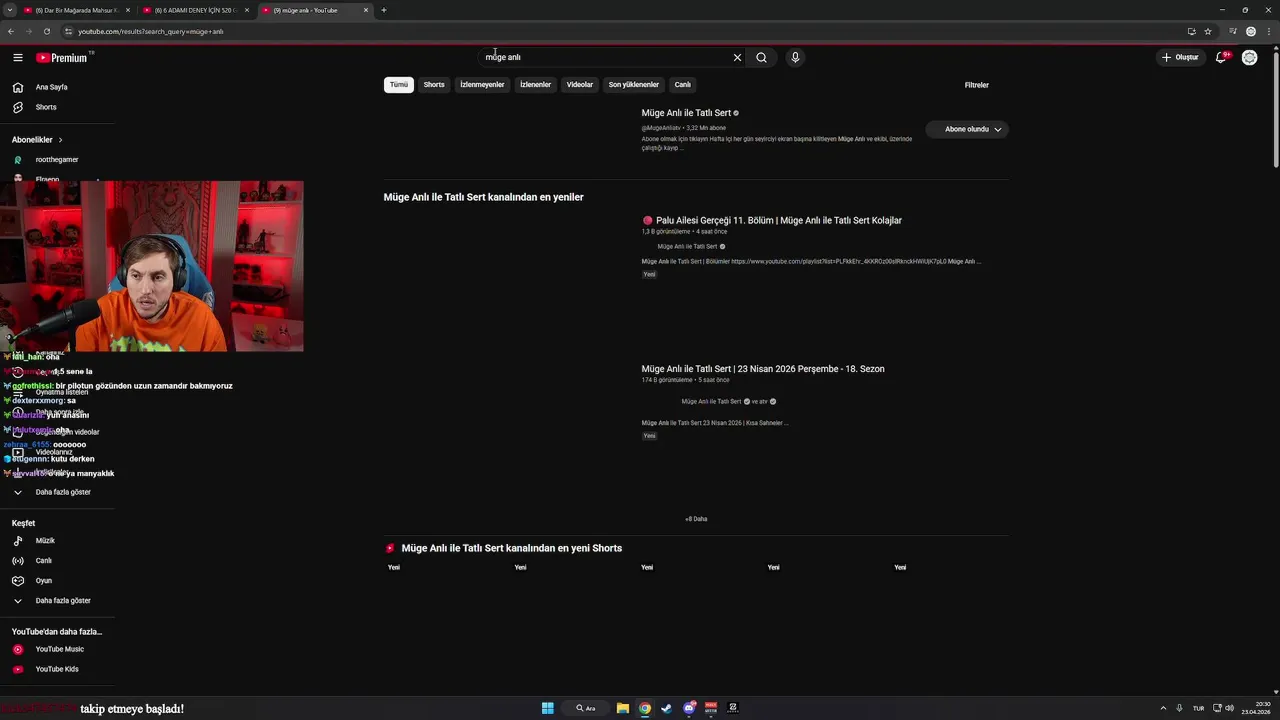Open YouTube Kids from the sidebar
Viewport: 1280px width, 720px height.
pos(57,669)
